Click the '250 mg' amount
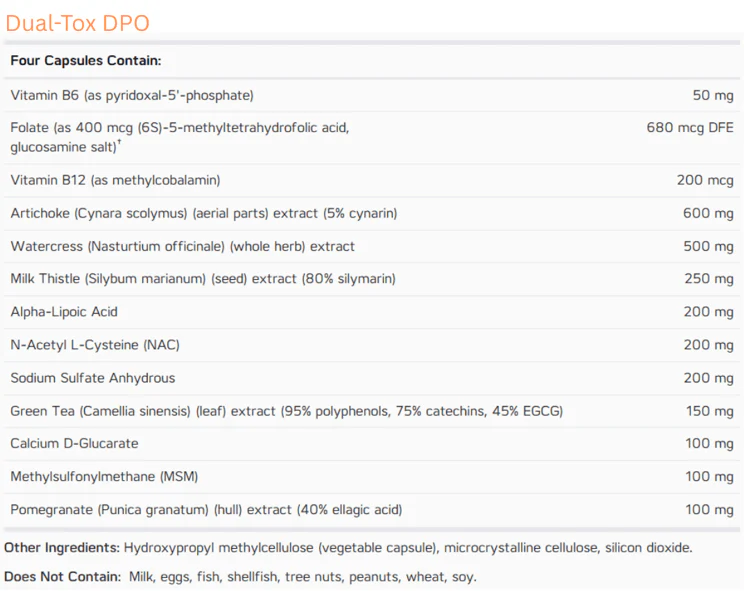Screen dimensions: 744x591 coord(708,278)
